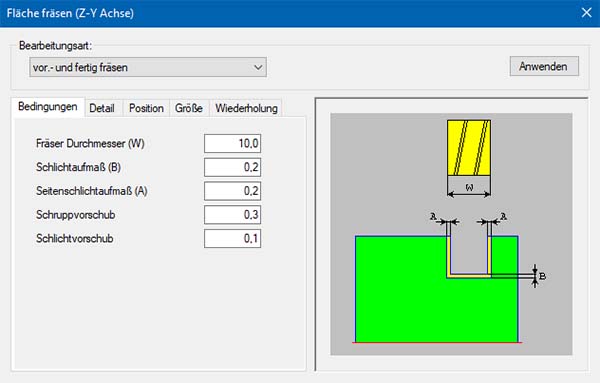Screen dimensions: 600x383
Task: Click the right A dimension marker
Action: (x=492, y=219)
